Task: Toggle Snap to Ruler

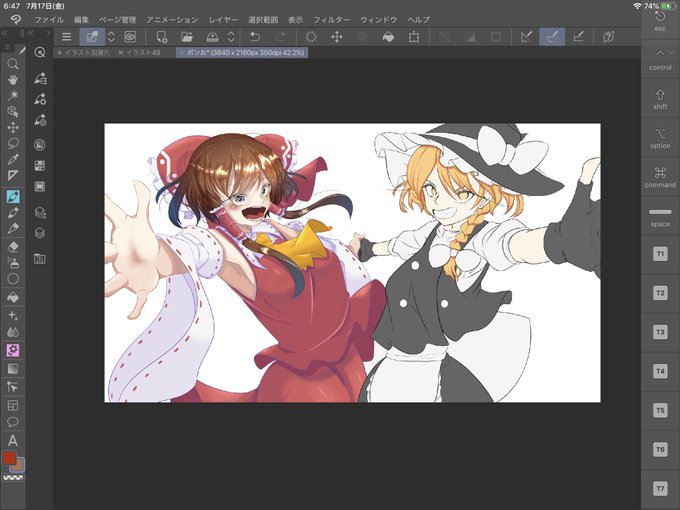Action: pyautogui.click(x=526, y=37)
